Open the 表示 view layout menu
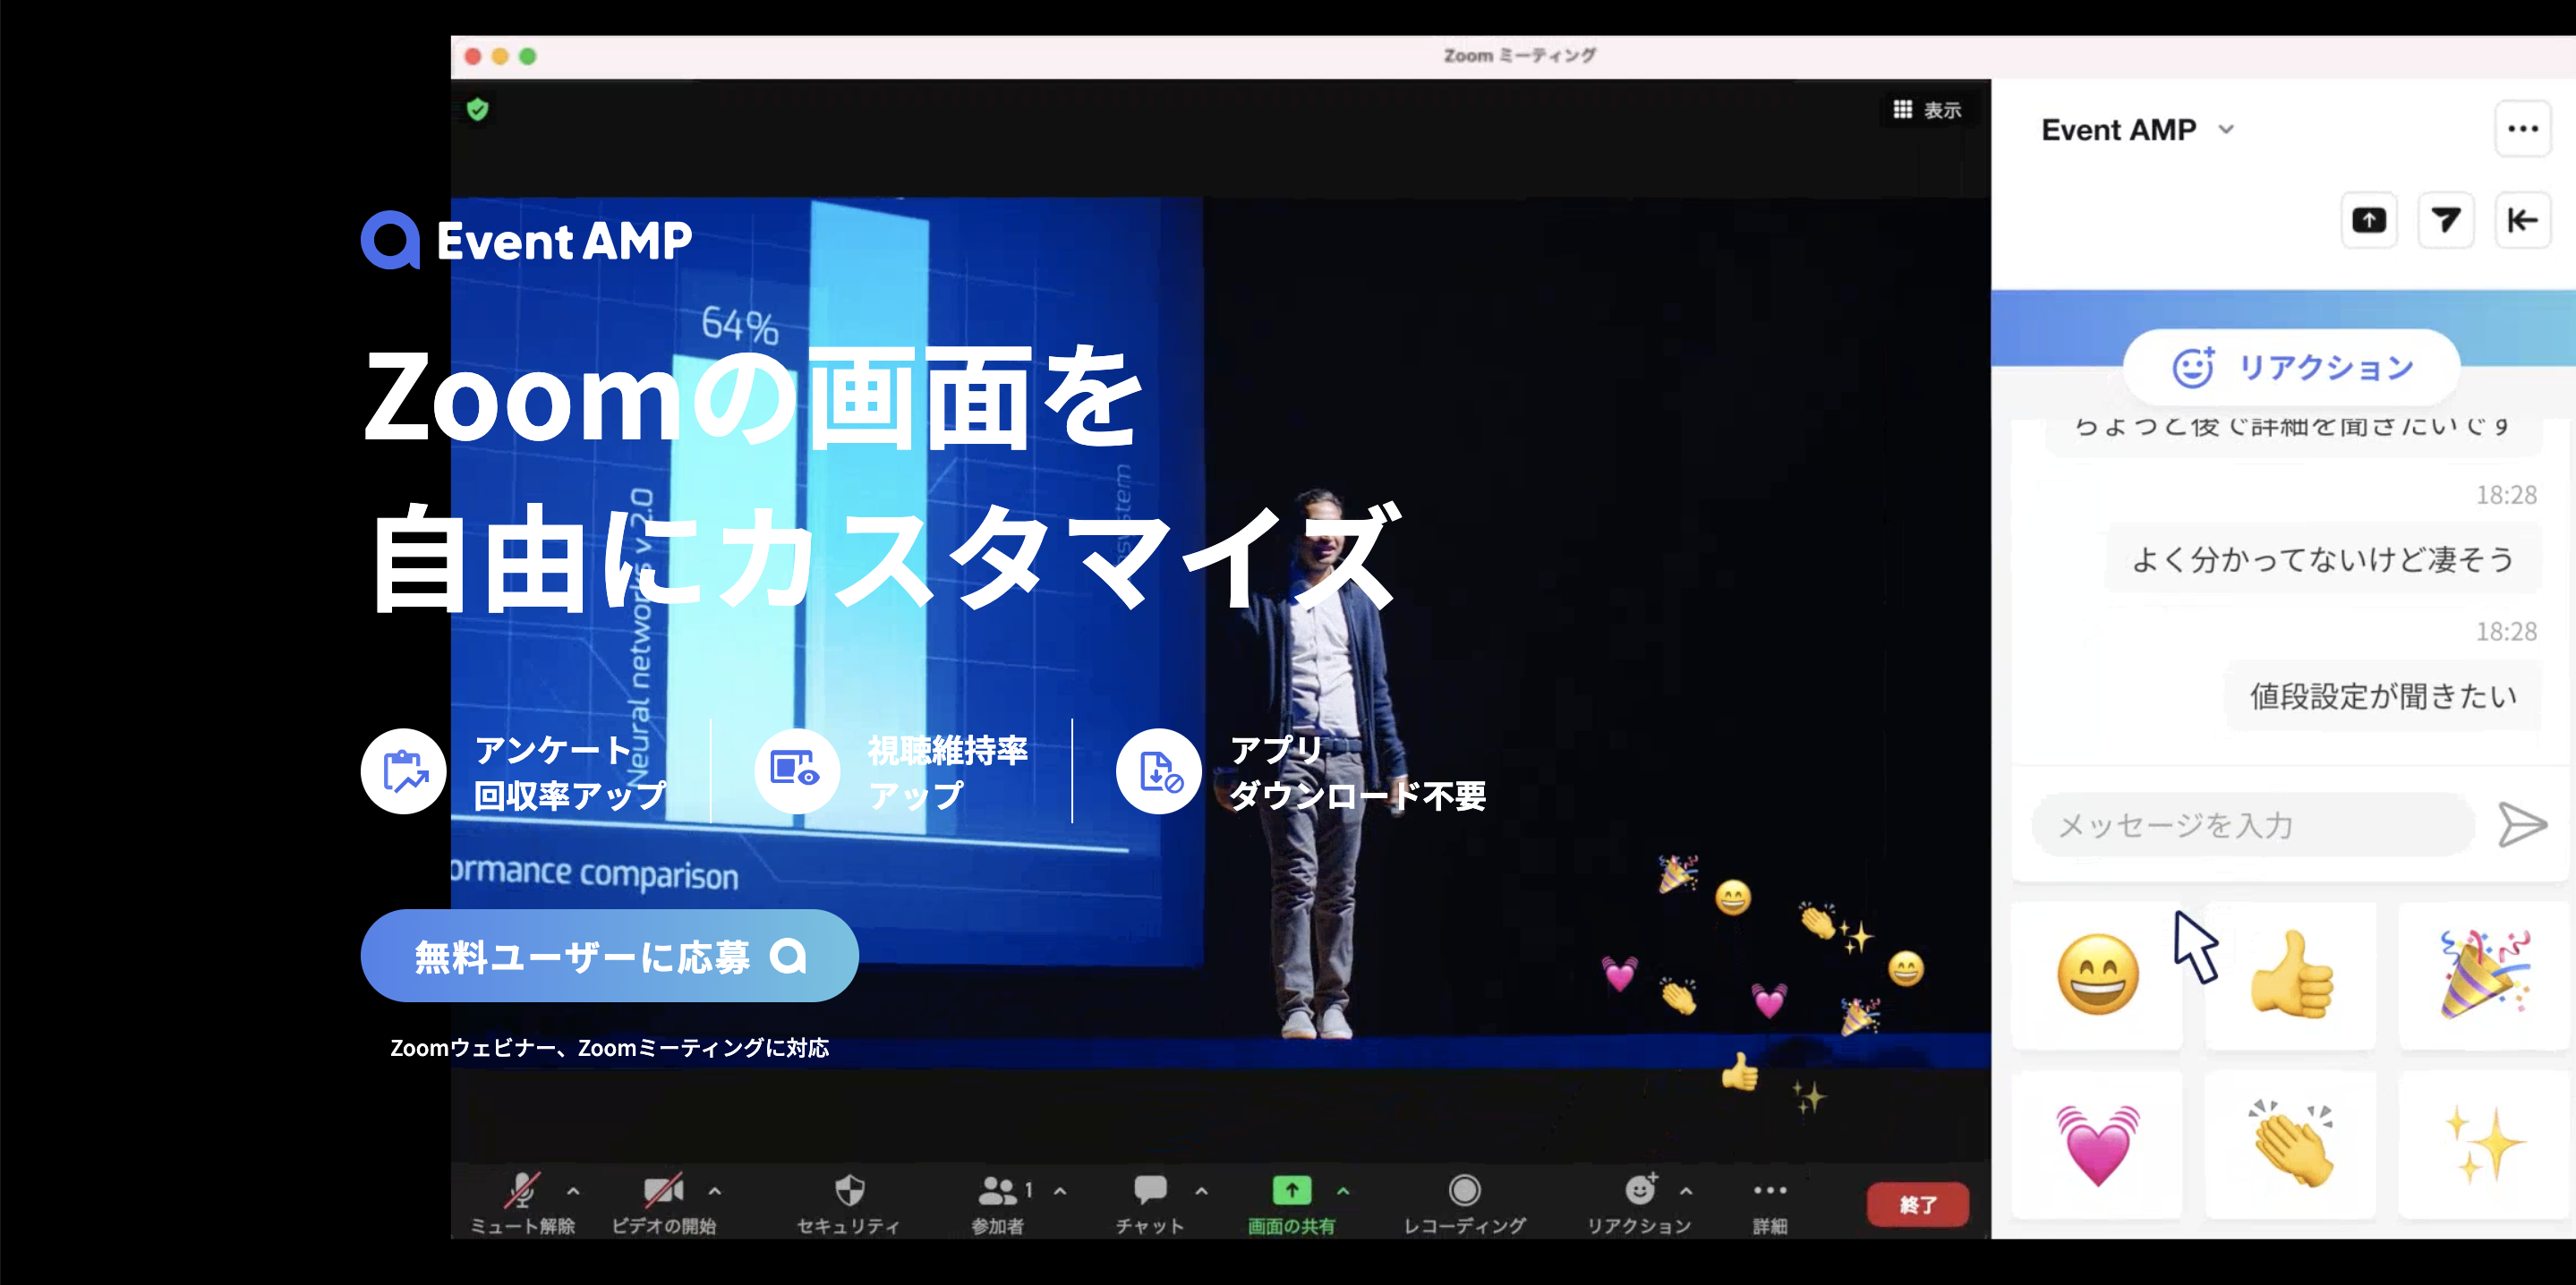 (x=1927, y=110)
